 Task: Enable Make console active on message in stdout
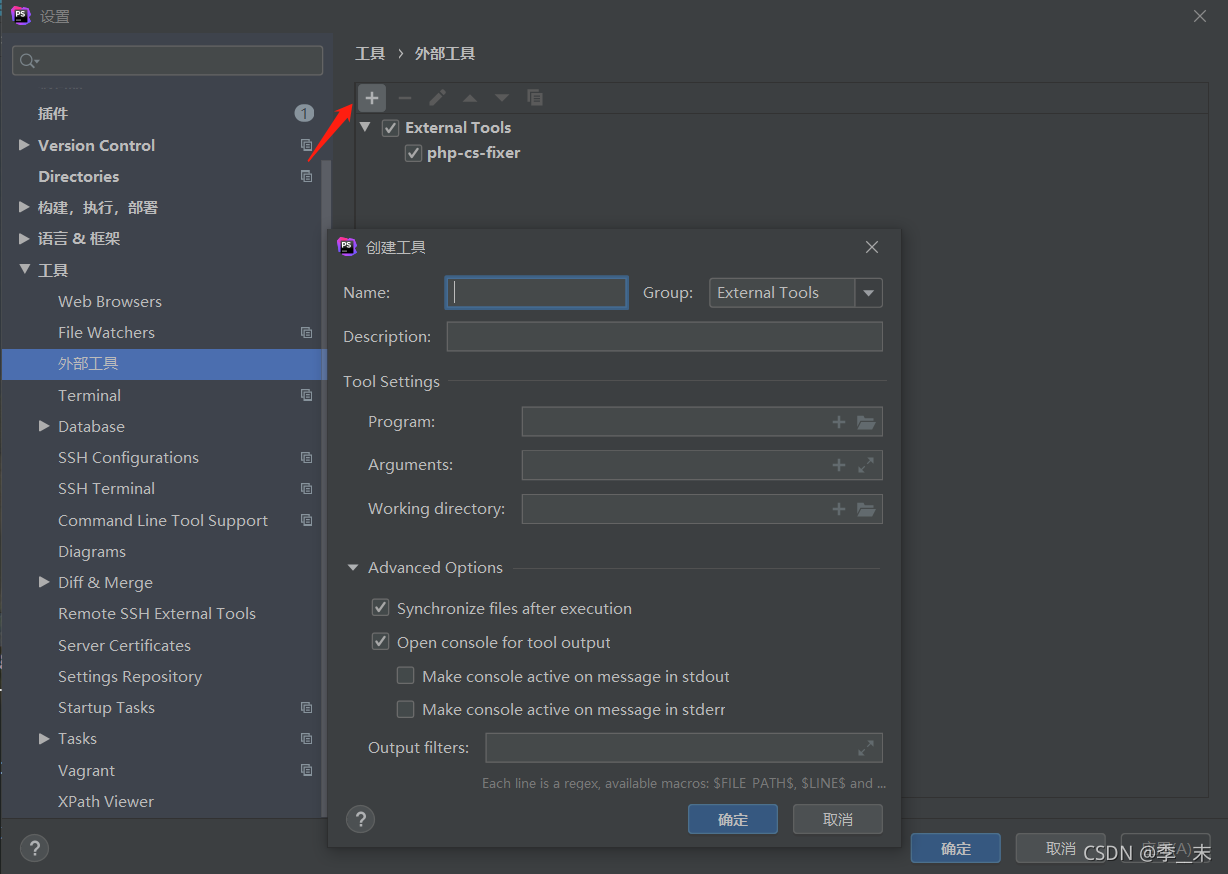[x=406, y=675]
